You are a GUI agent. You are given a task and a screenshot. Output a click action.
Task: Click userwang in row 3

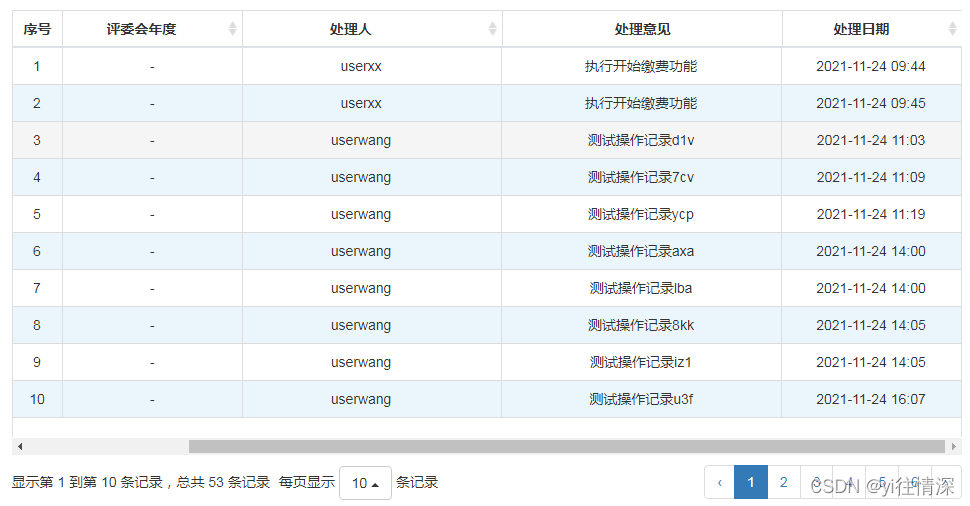[361, 140]
